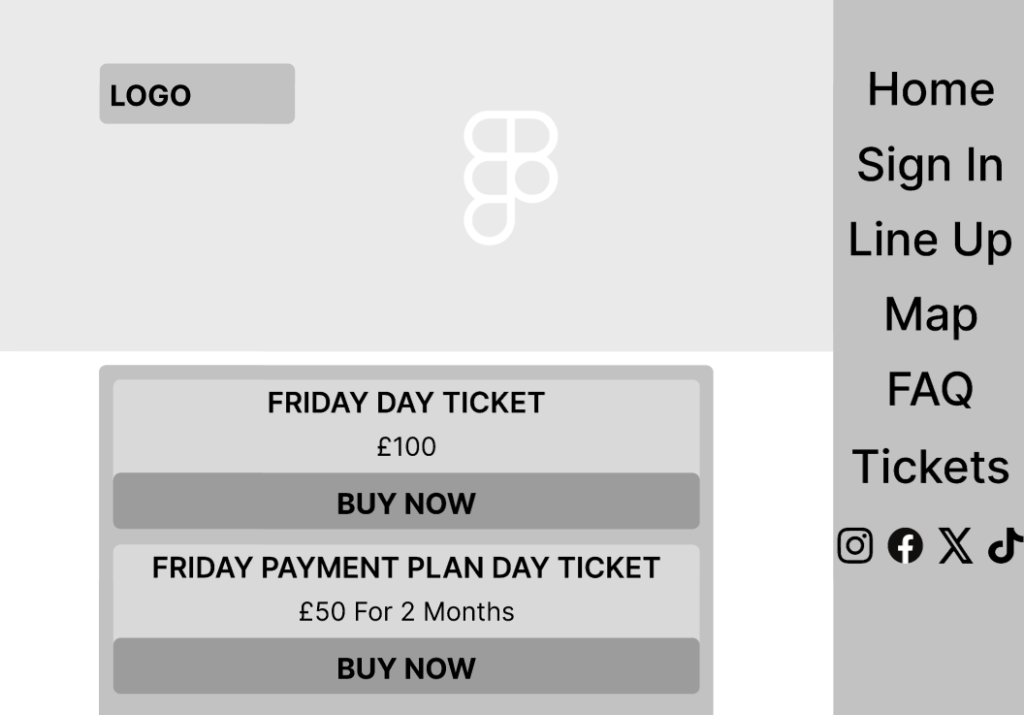
Task: Click the Figma logo in hero banner
Action: click(510, 177)
